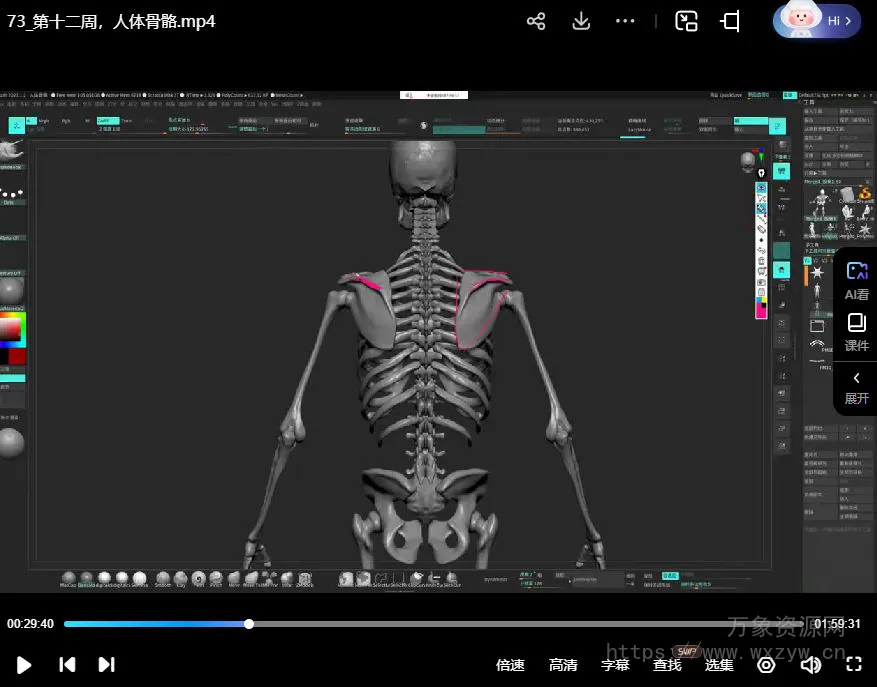Open the three-dot more options menu

click(x=626, y=21)
